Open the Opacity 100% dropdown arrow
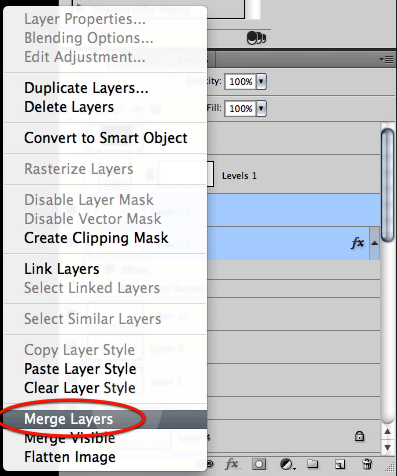Image resolution: width=397 pixels, height=476 pixels. point(261,81)
